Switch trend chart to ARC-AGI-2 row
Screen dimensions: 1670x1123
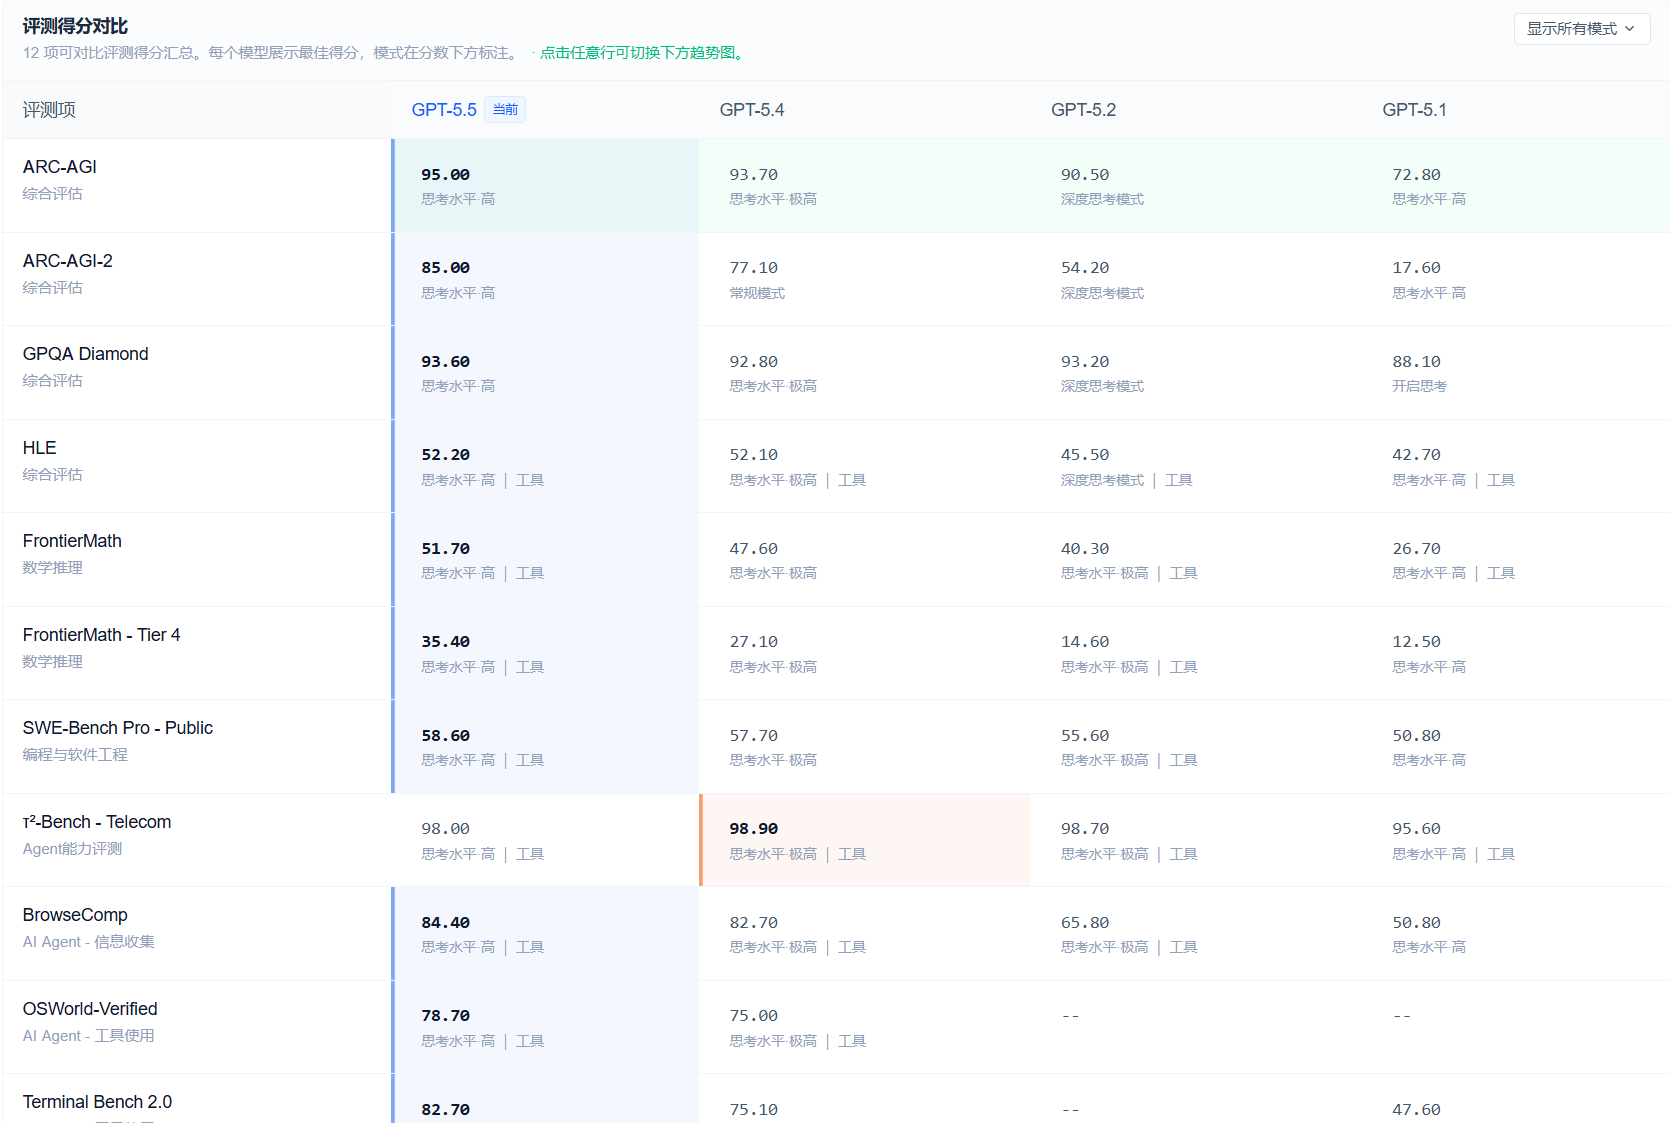68,261
